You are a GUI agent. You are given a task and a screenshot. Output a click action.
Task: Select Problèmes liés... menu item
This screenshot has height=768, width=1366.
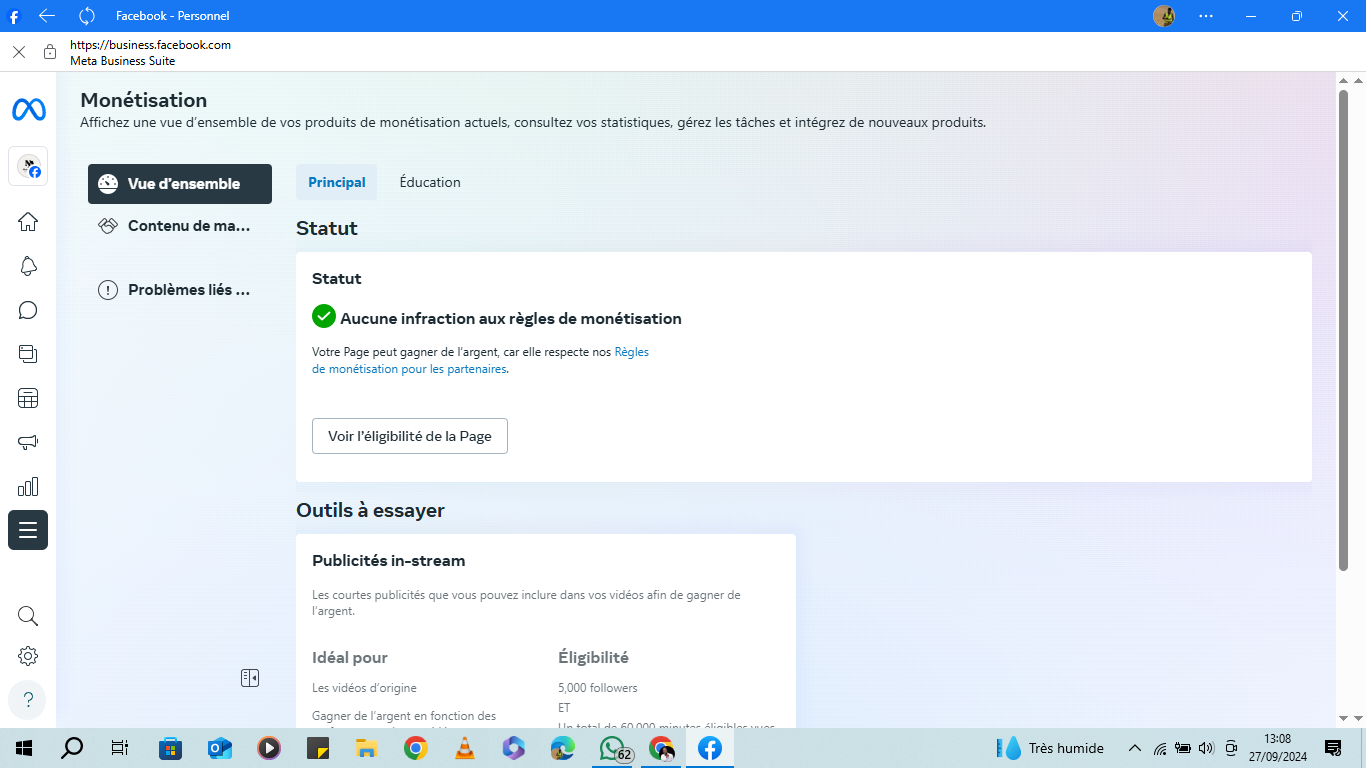180,290
